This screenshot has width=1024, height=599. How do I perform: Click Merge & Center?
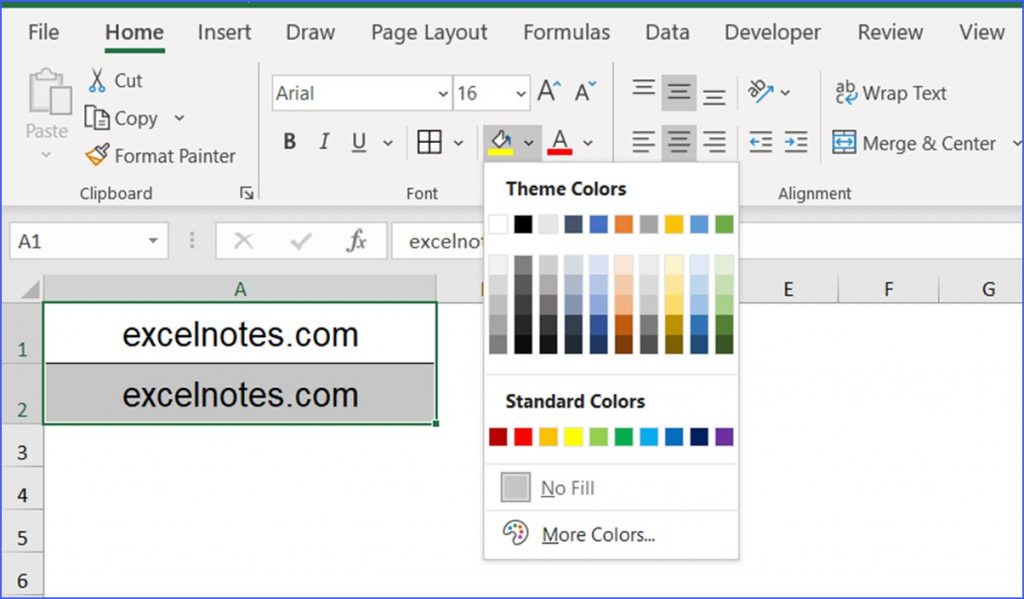pyautogui.click(x=917, y=143)
